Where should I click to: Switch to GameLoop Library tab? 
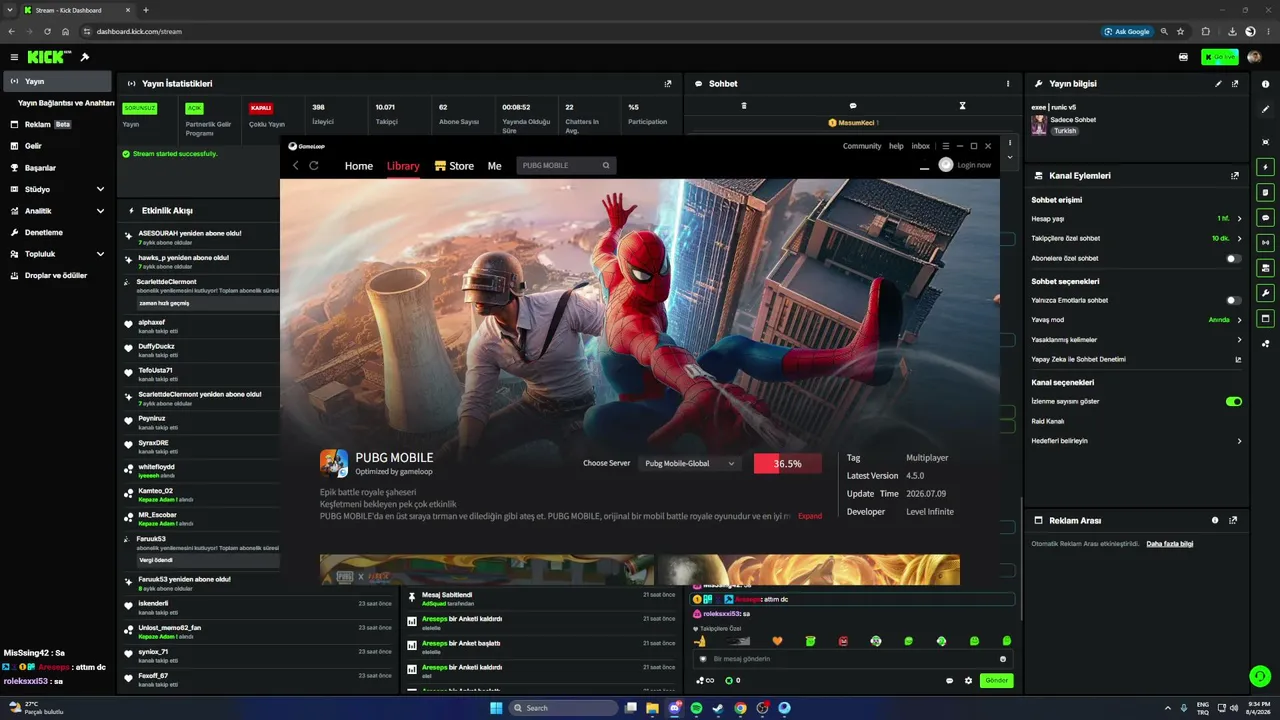[403, 166]
